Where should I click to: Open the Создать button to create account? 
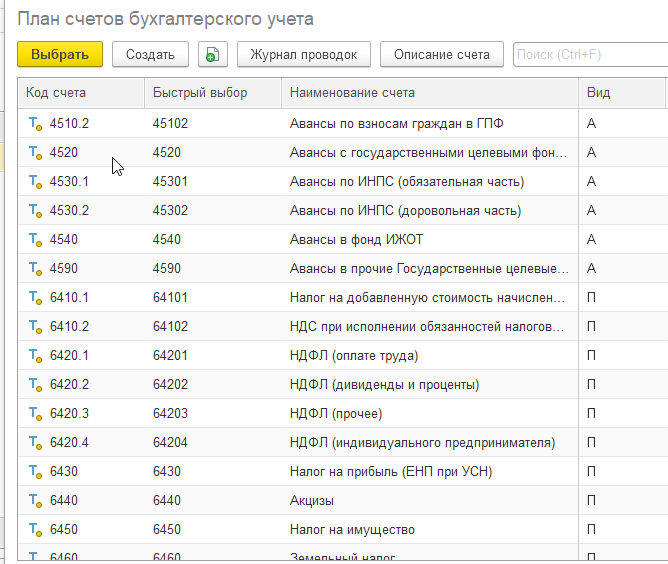tap(150, 55)
